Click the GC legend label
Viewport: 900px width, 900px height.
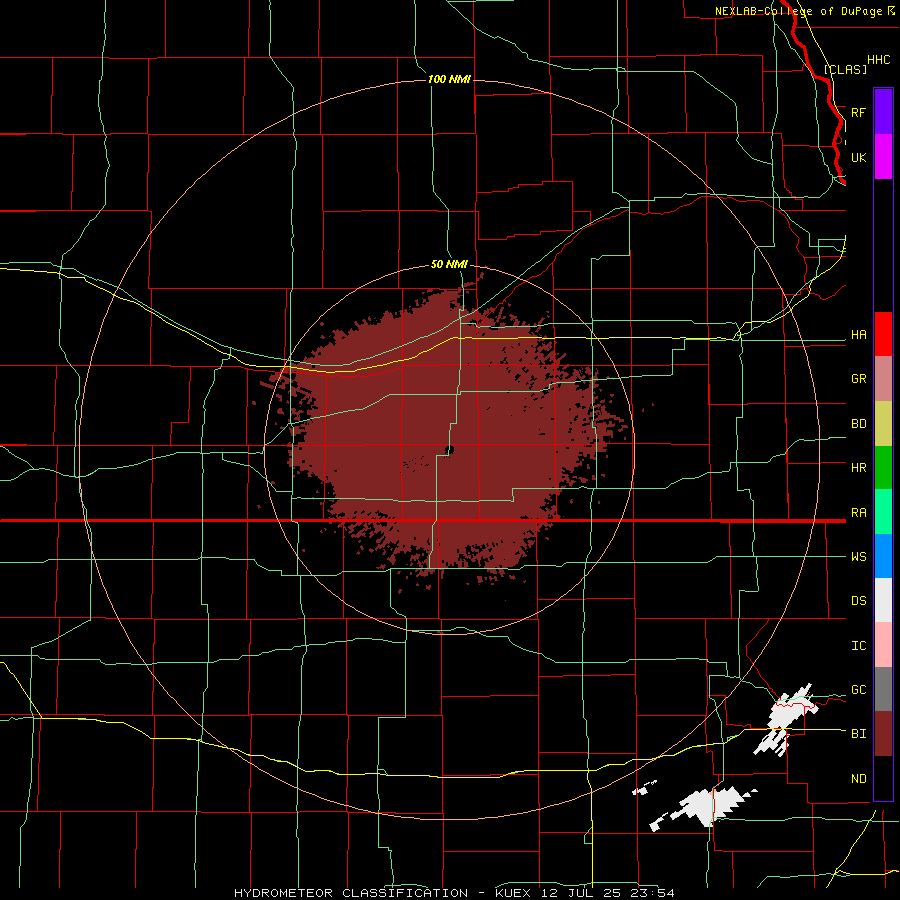[x=858, y=690]
